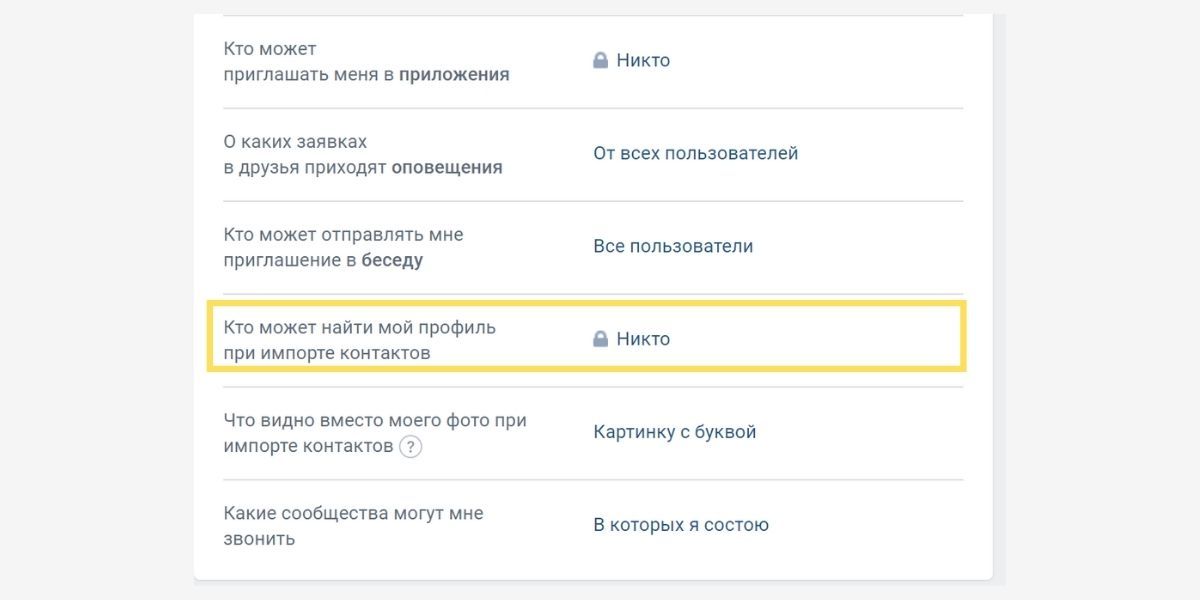Click the lock icon beside app invitations

tap(600, 61)
